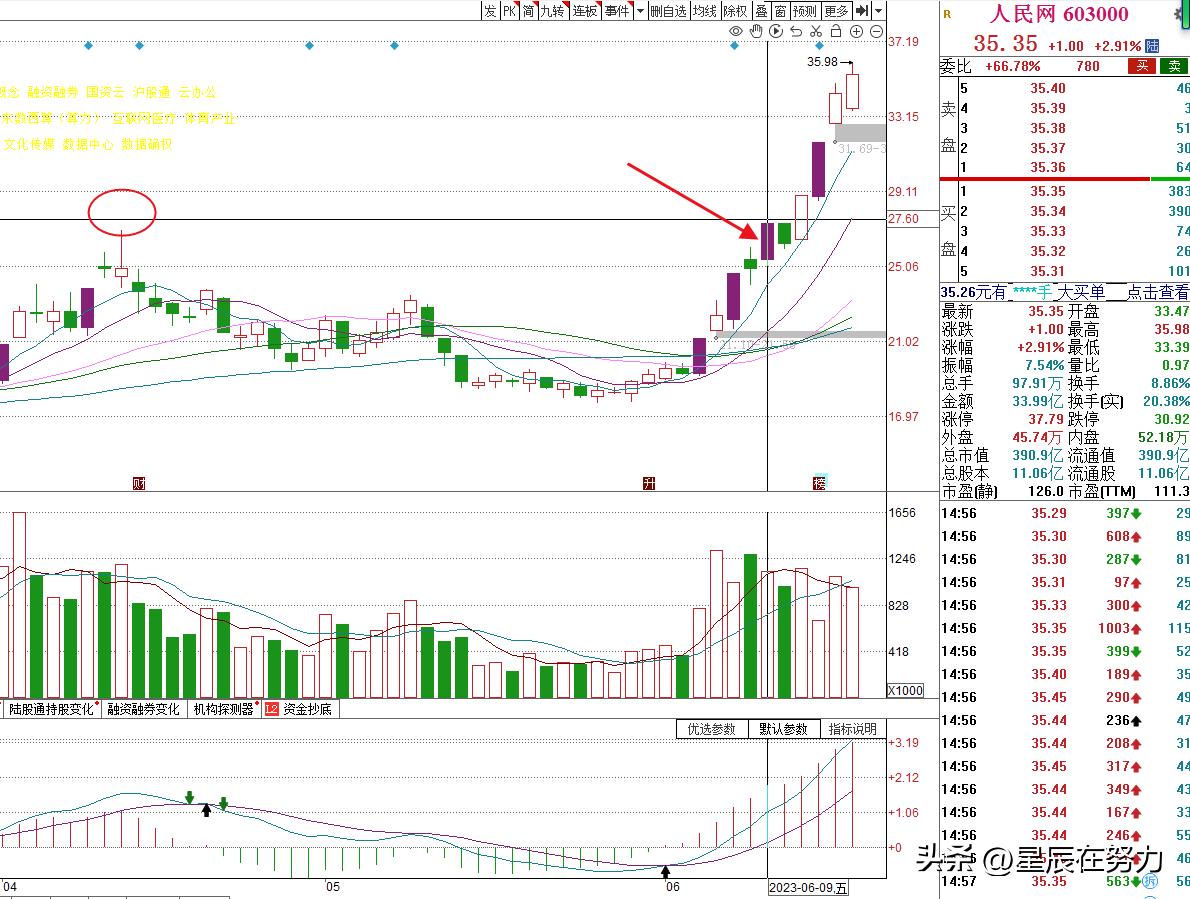Click the 优选参数 button
1190x899 pixels.
(x=712, y=729)
